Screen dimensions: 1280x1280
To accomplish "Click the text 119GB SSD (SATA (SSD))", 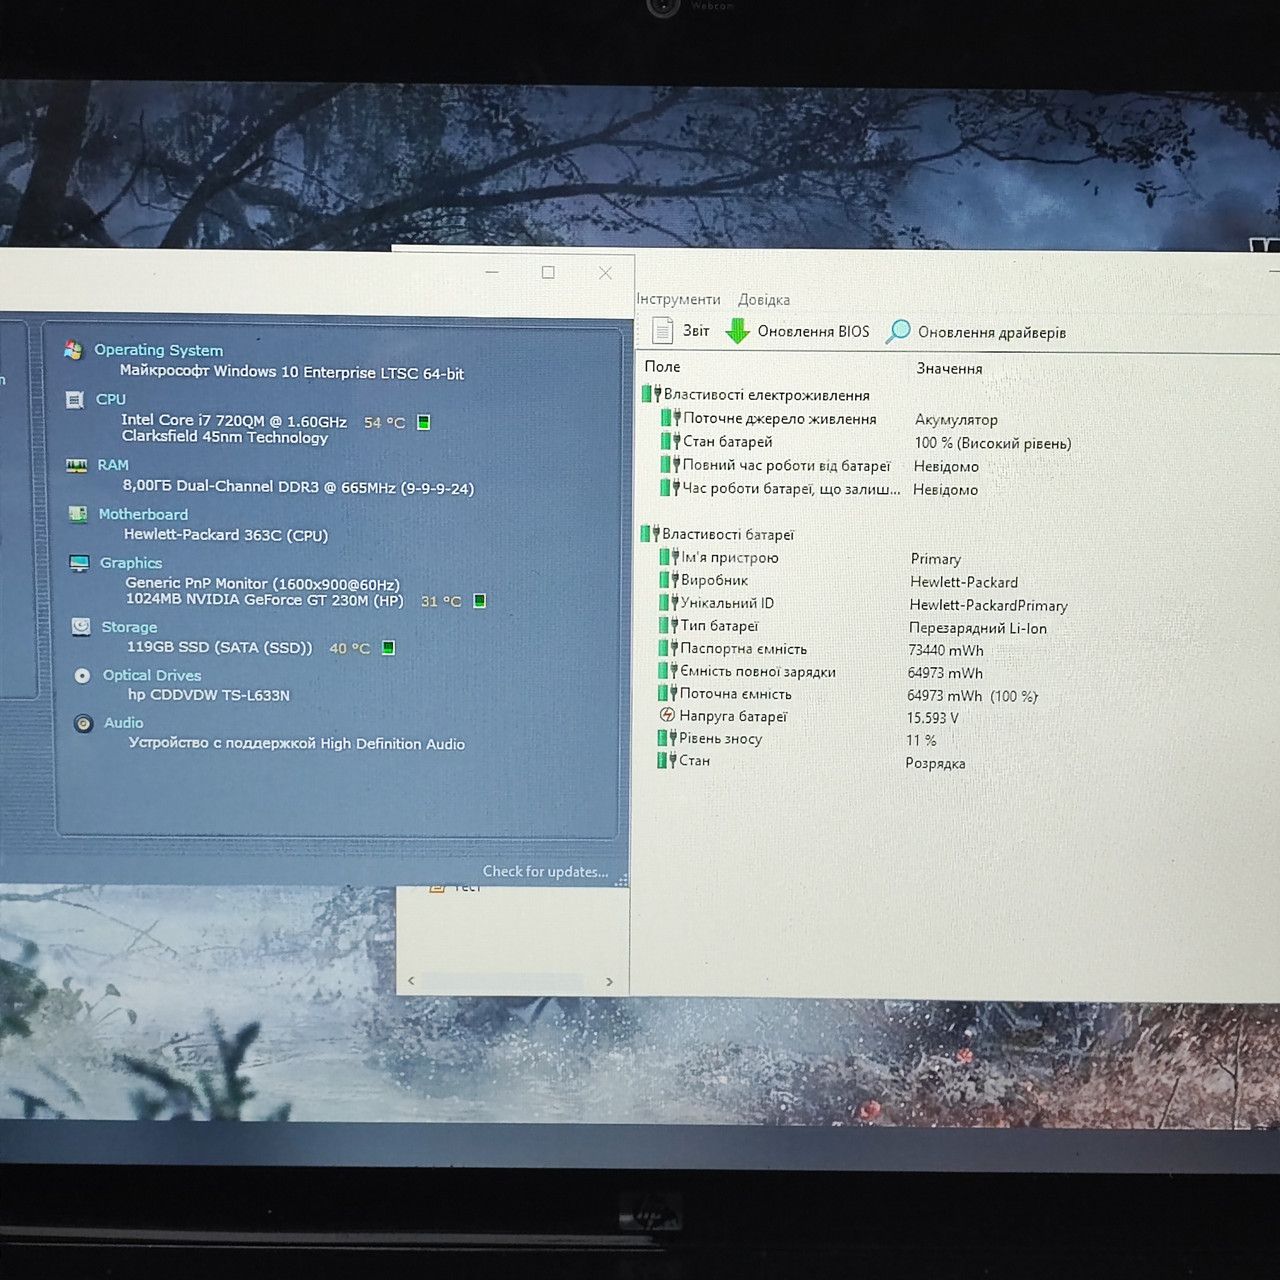I will (220, 647).
